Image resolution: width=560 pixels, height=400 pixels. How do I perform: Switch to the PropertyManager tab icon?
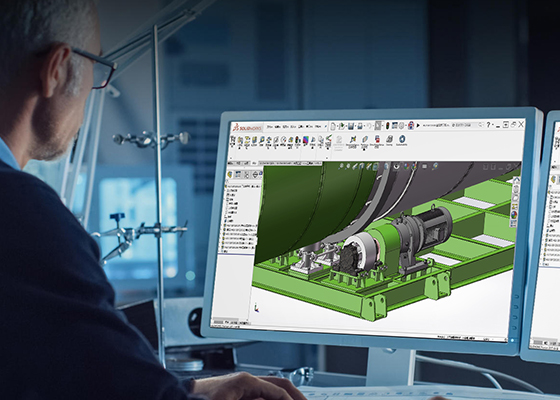click(238, 175)
